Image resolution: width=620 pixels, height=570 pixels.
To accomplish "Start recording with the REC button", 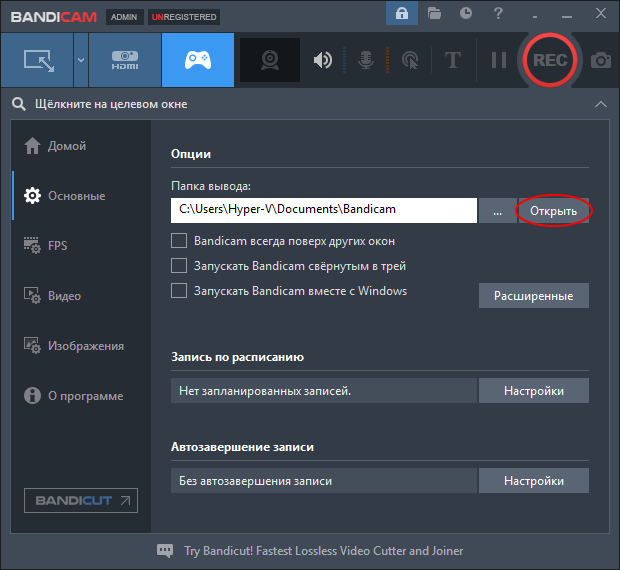I will coord(549,60).
